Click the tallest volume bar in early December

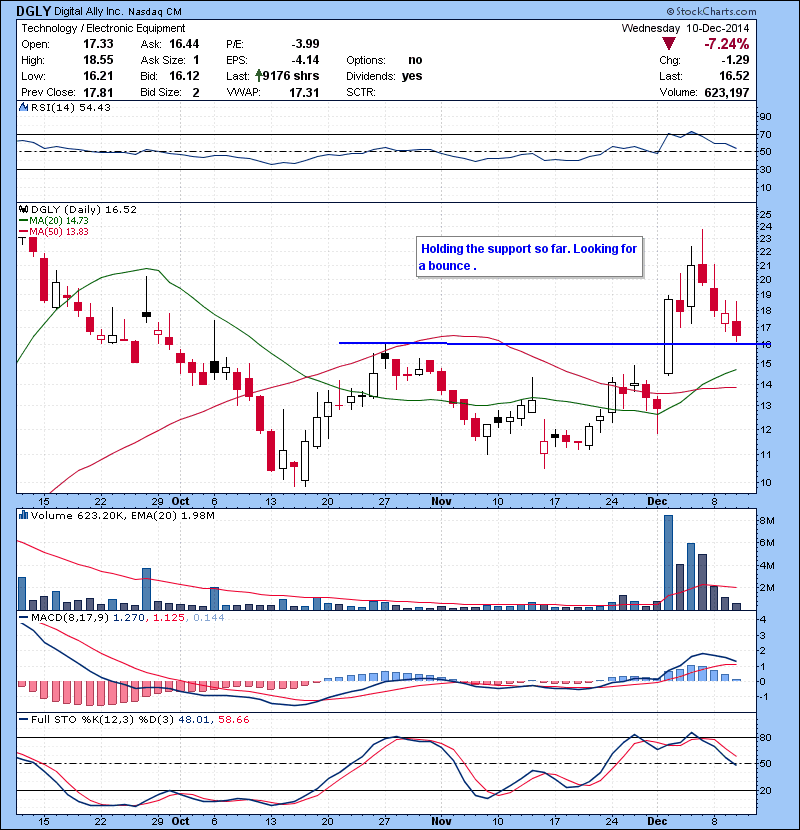(x=668, y=563)
